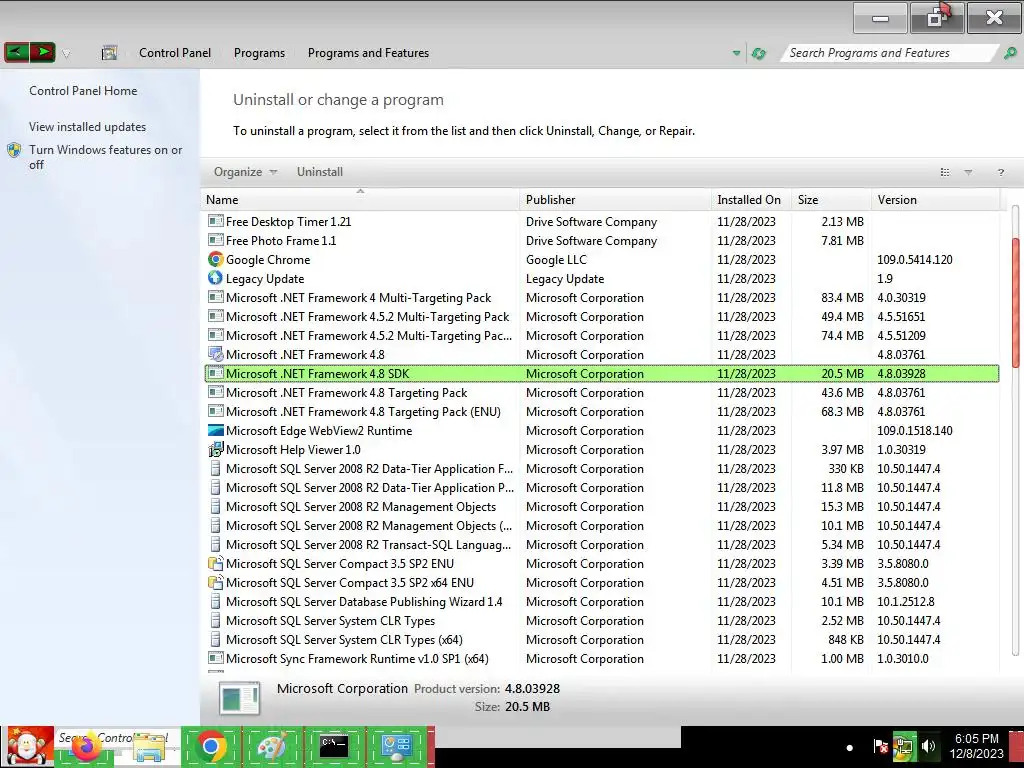The image size is (1024, 768).
Task: Select .NET Framework 4.8 Targeting Pack (ENU)
Action: pos(602,411)
